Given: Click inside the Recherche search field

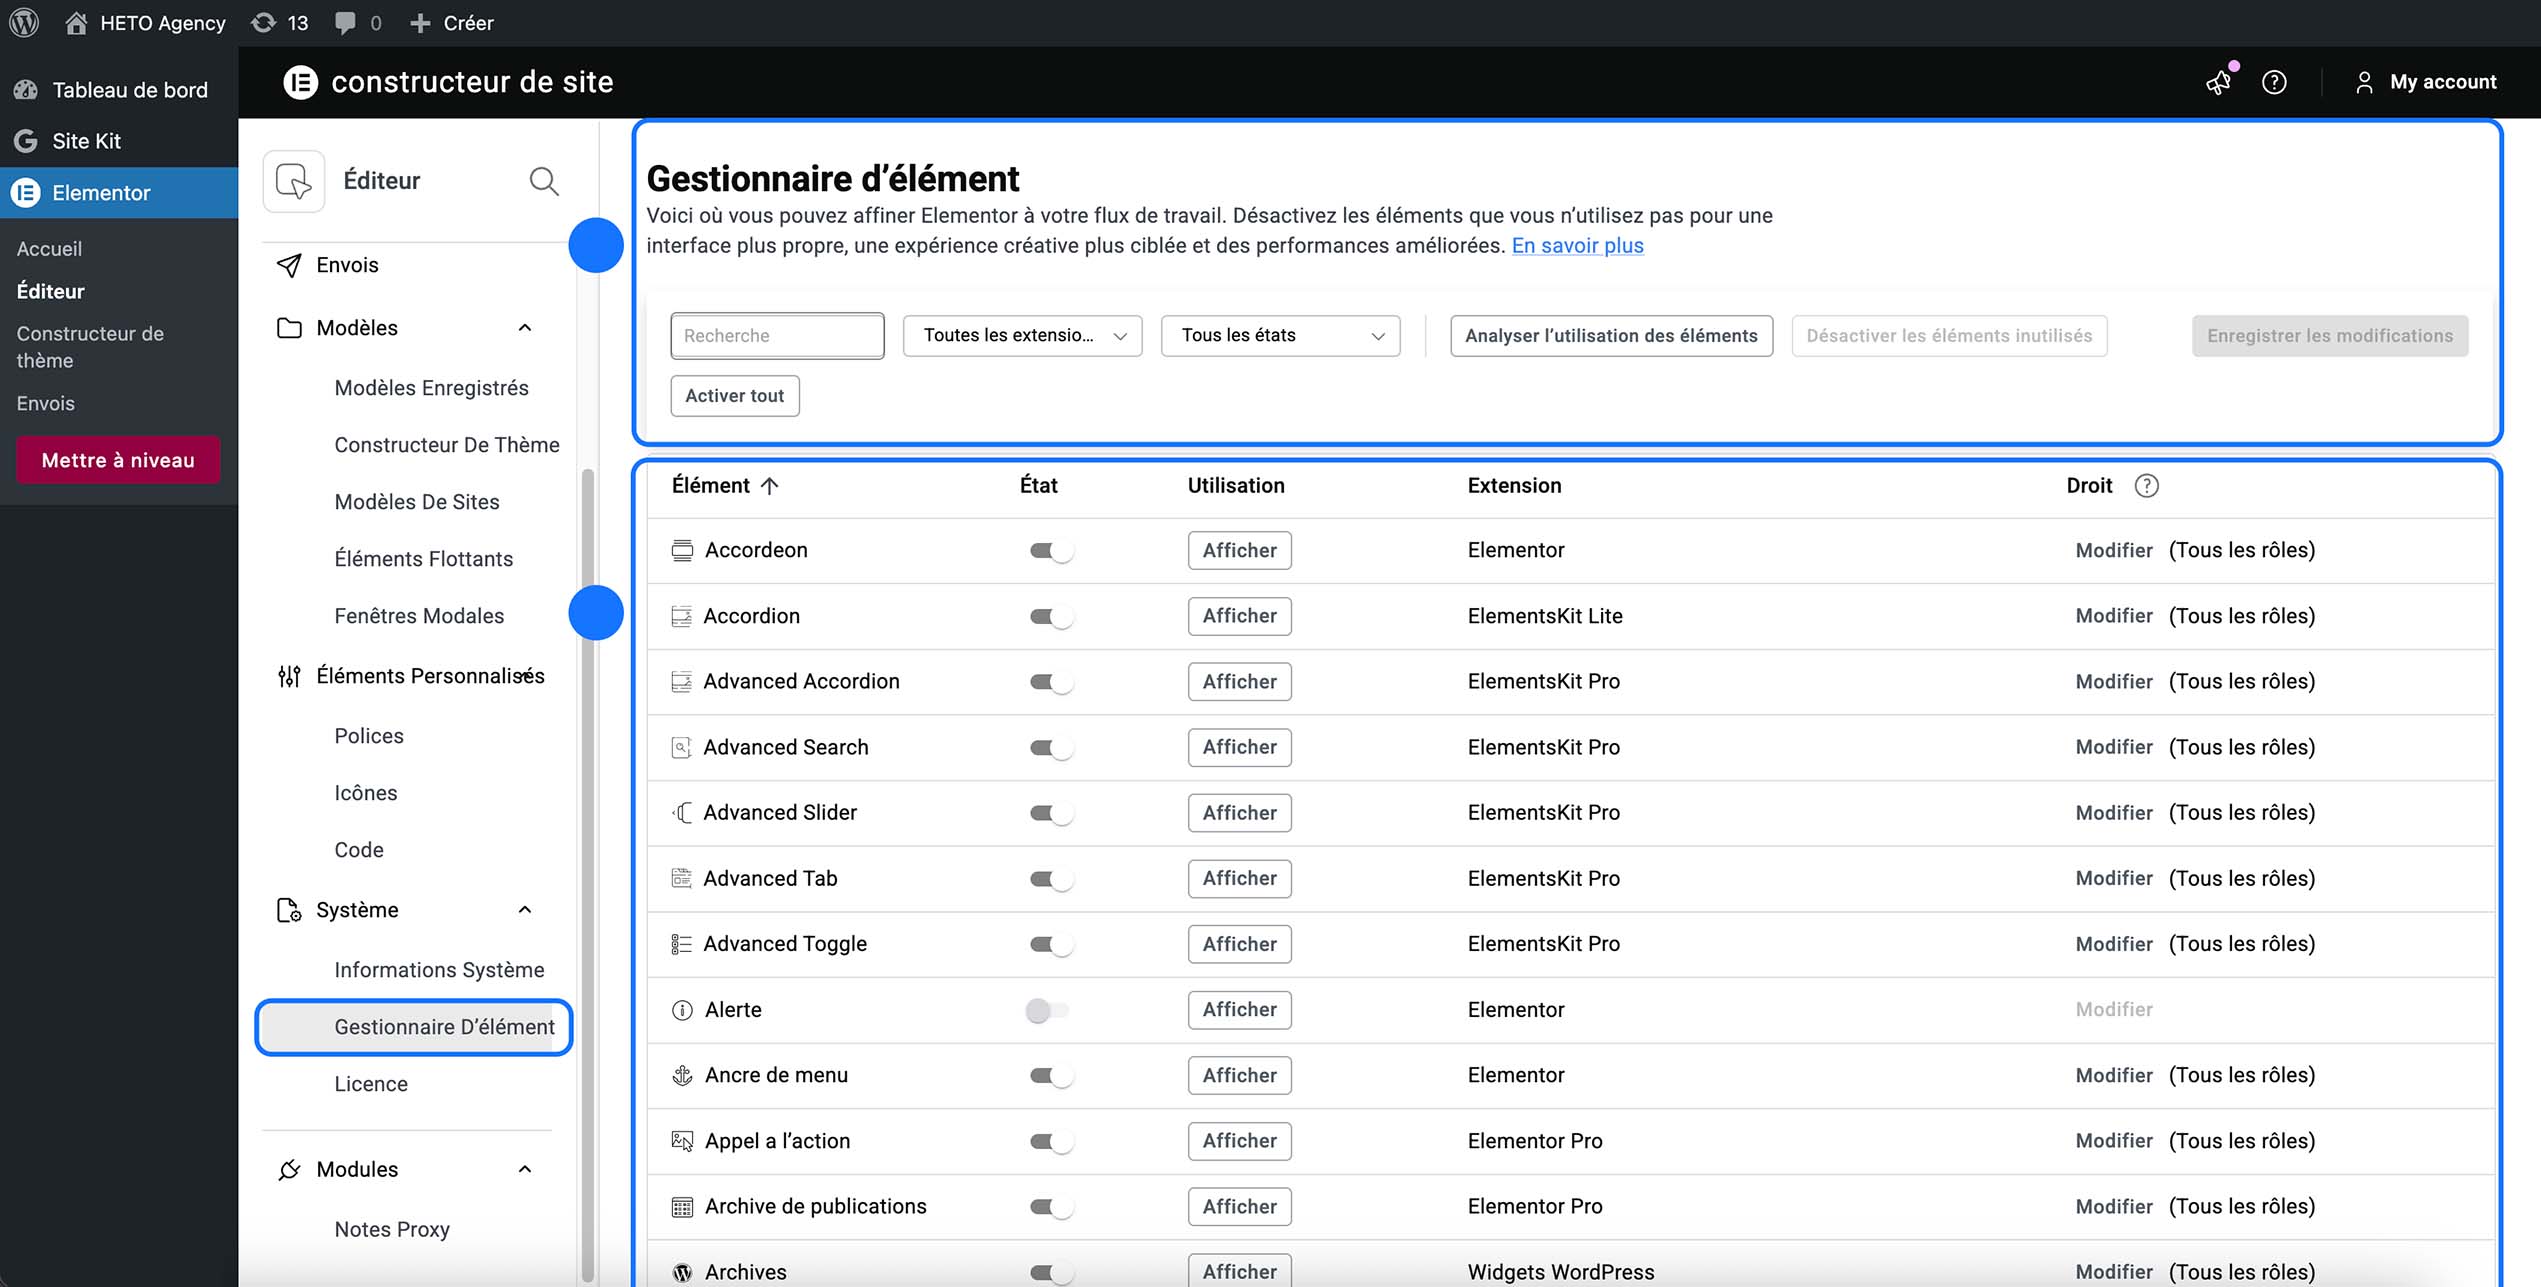Looking at the screenshot, I should 777,335.
